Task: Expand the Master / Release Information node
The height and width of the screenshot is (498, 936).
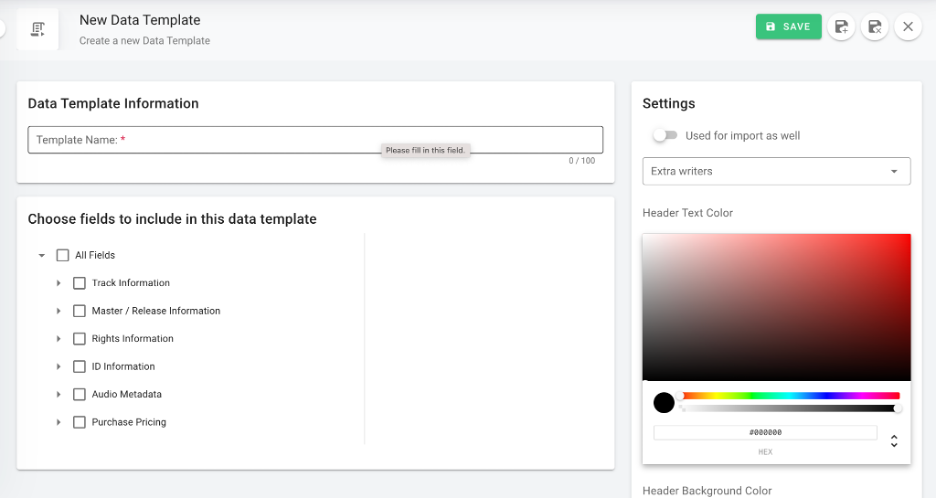Action: [x=58, y=311]
